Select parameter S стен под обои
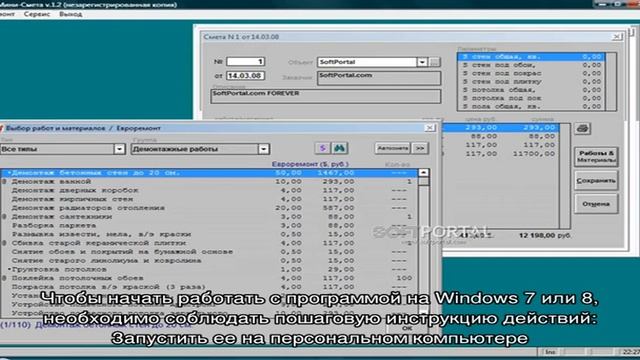Viewport: 640px width, 360px height. pos(531,65)
